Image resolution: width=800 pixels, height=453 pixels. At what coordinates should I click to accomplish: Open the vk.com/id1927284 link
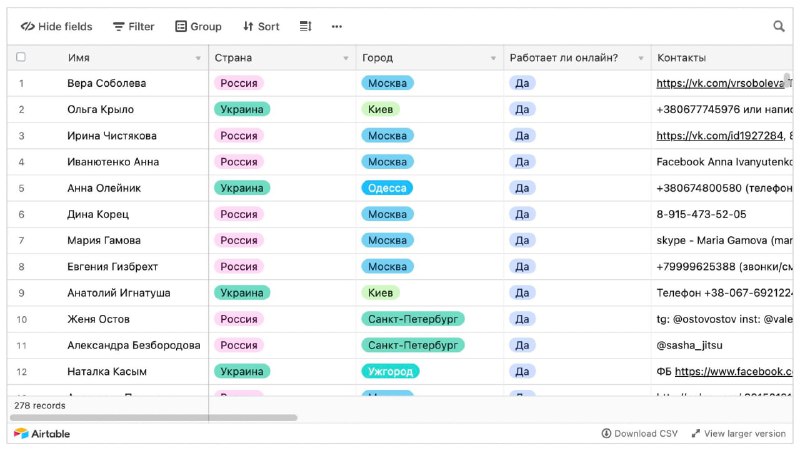tap(719, 136)
